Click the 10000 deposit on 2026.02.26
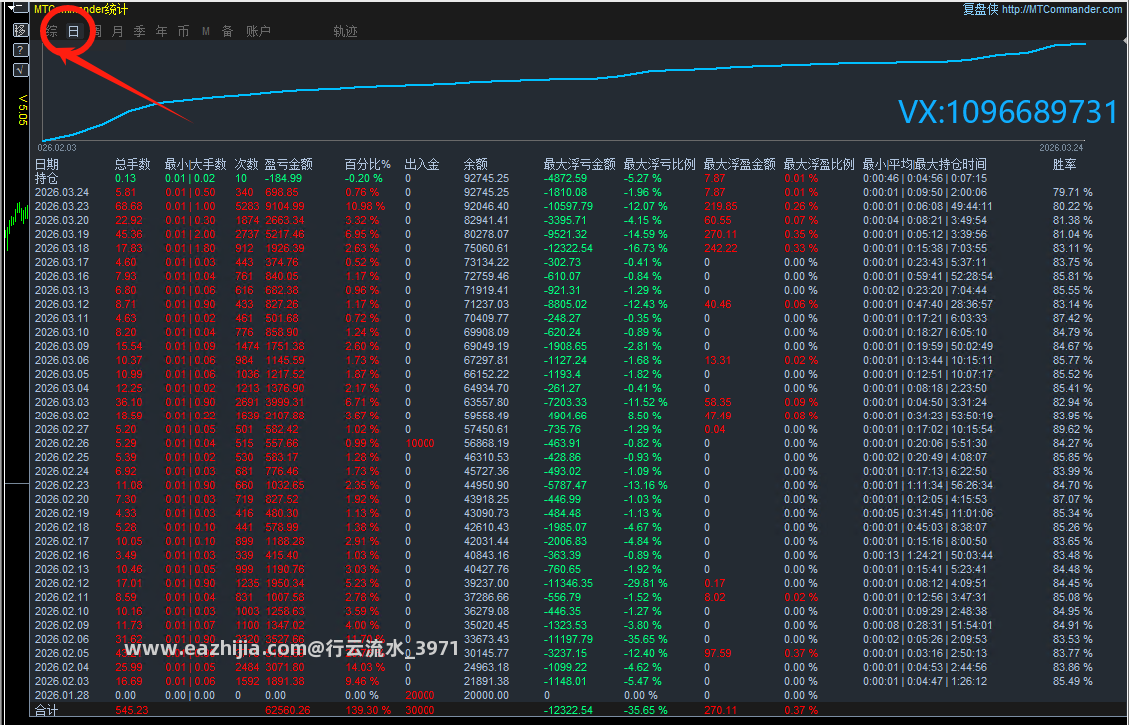 coord(420,443)
